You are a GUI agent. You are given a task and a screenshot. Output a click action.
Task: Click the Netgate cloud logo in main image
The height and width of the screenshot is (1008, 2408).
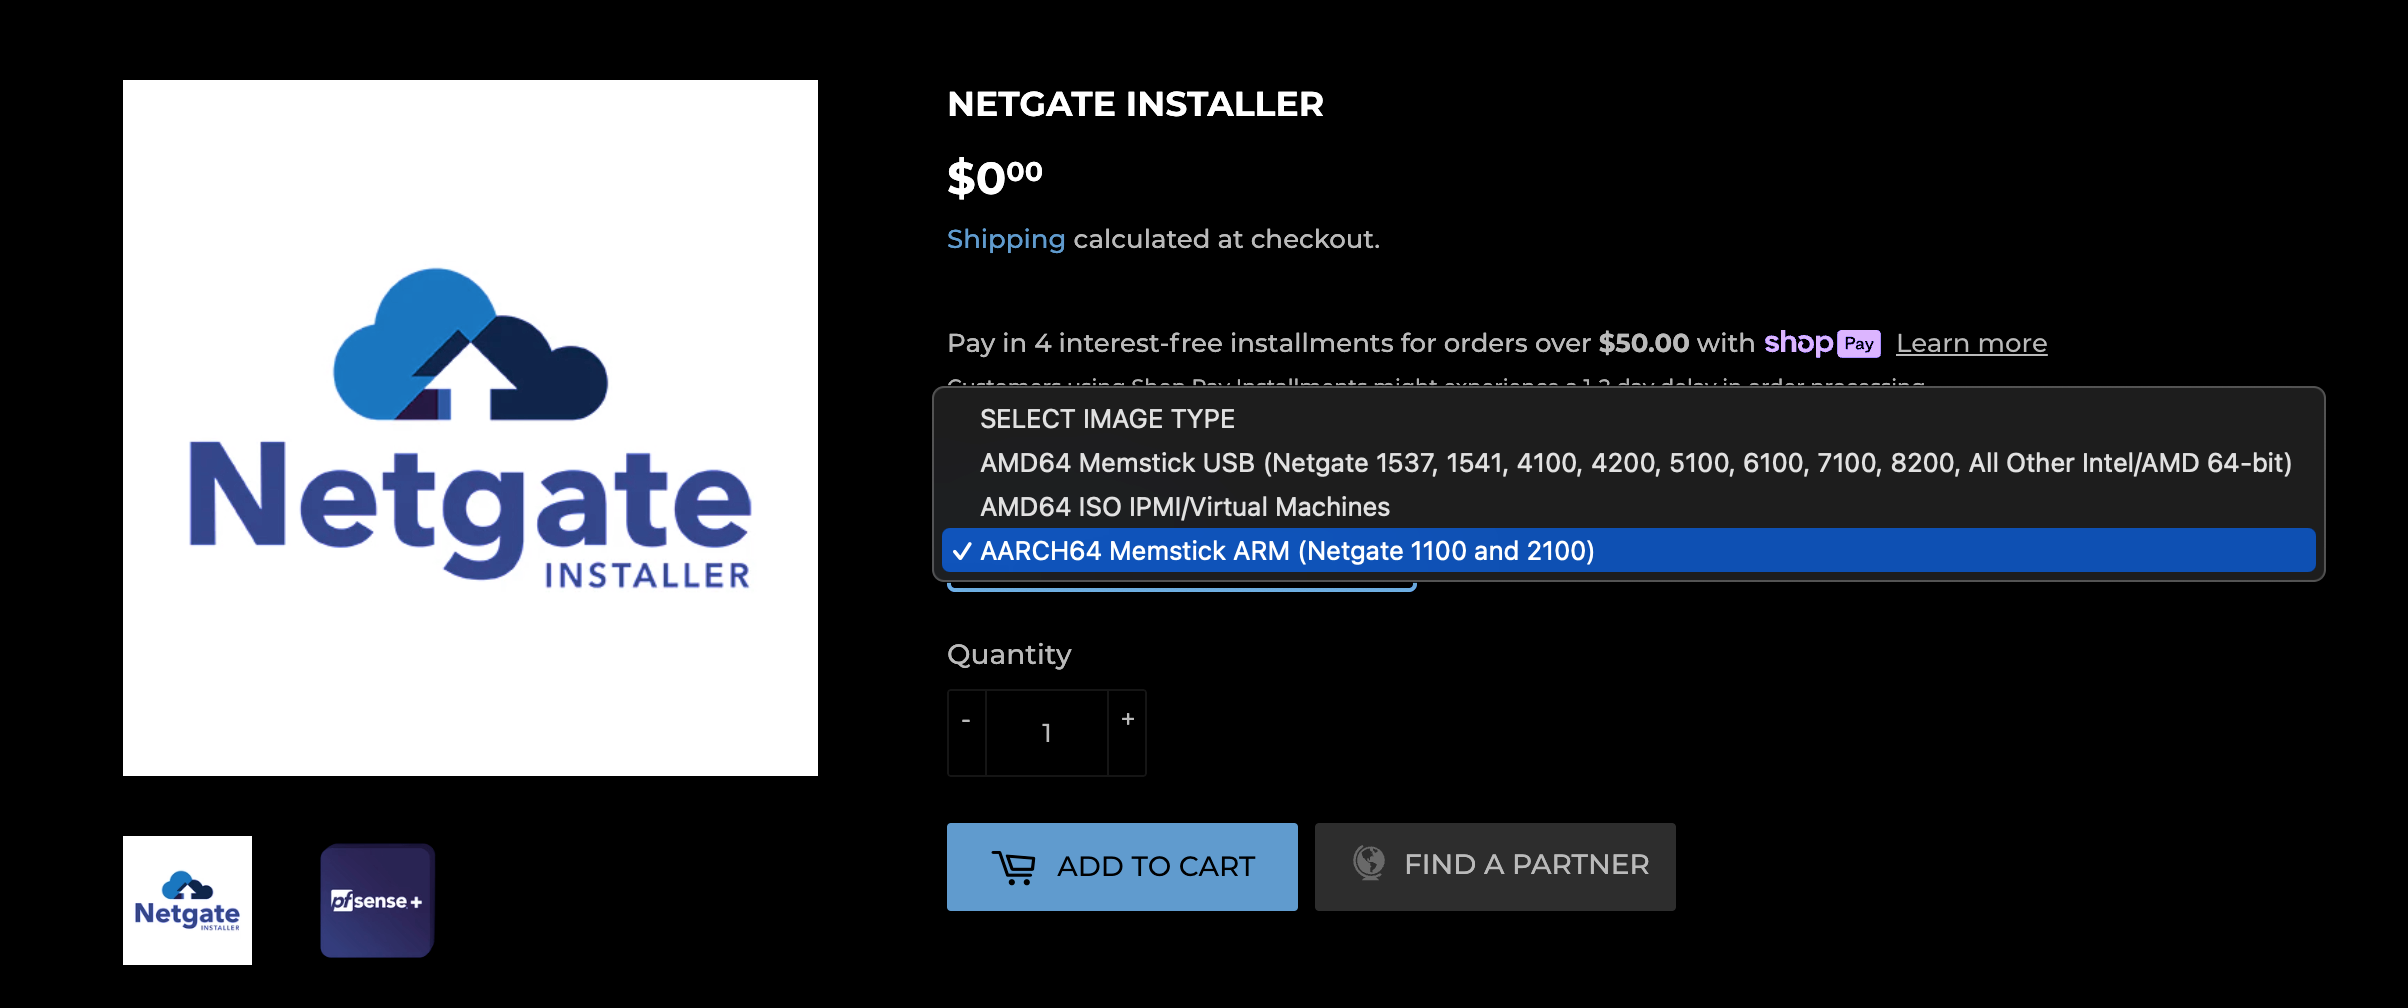[470, 344]
